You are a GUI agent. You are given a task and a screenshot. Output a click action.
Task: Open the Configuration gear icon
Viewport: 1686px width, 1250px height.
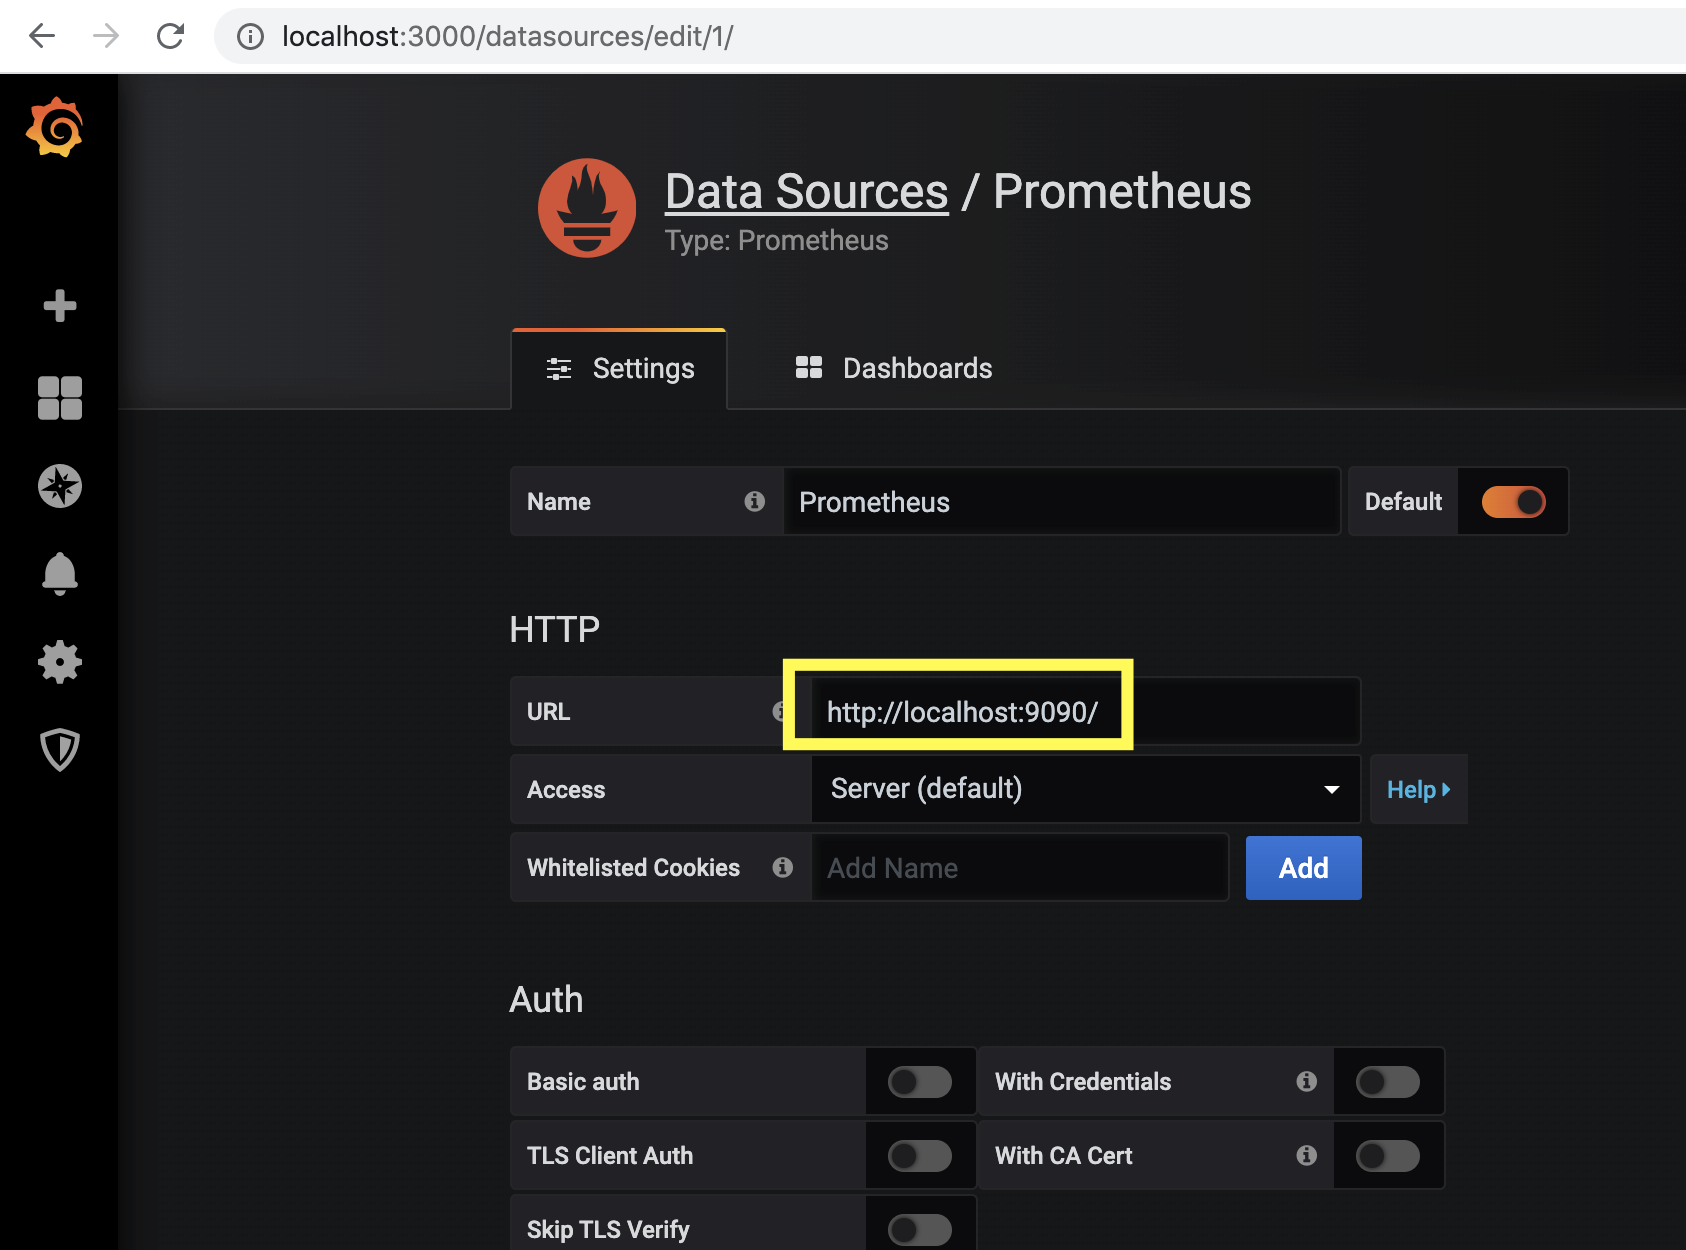60,661
